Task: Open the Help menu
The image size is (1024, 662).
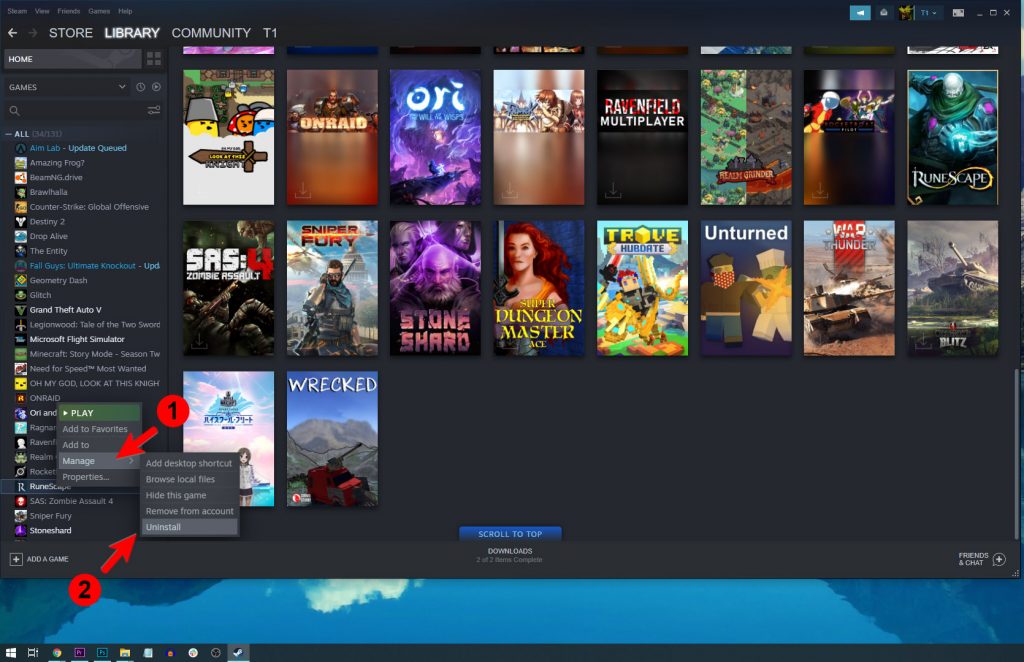Action: [125, 11]
